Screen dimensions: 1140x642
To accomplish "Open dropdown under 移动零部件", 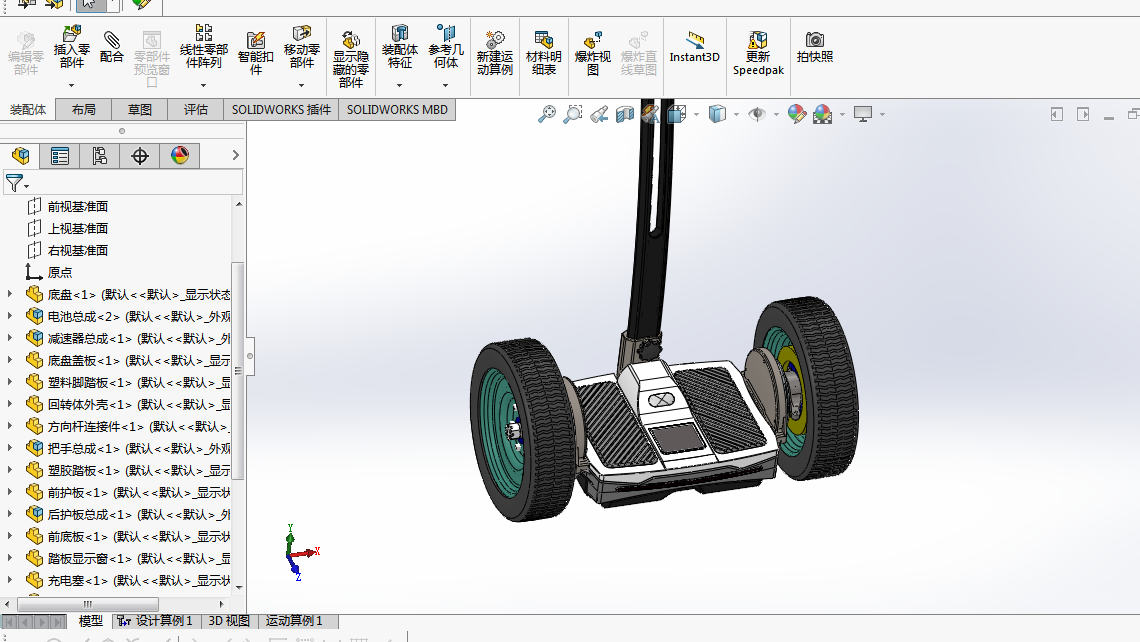I will pyautogui.click(x=301, y=86).
